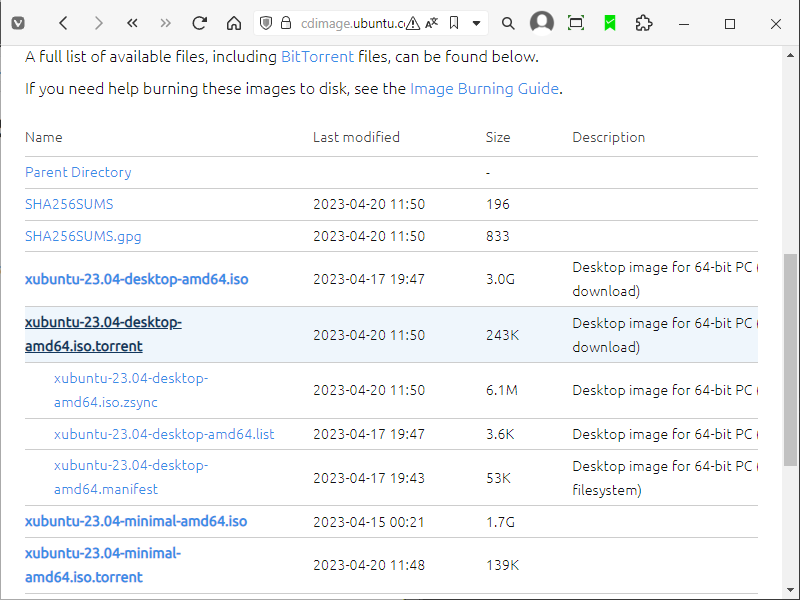Open the Vivaldi menu button
The height and width of the screenshot is (600, 800).
tap(18, 23)
